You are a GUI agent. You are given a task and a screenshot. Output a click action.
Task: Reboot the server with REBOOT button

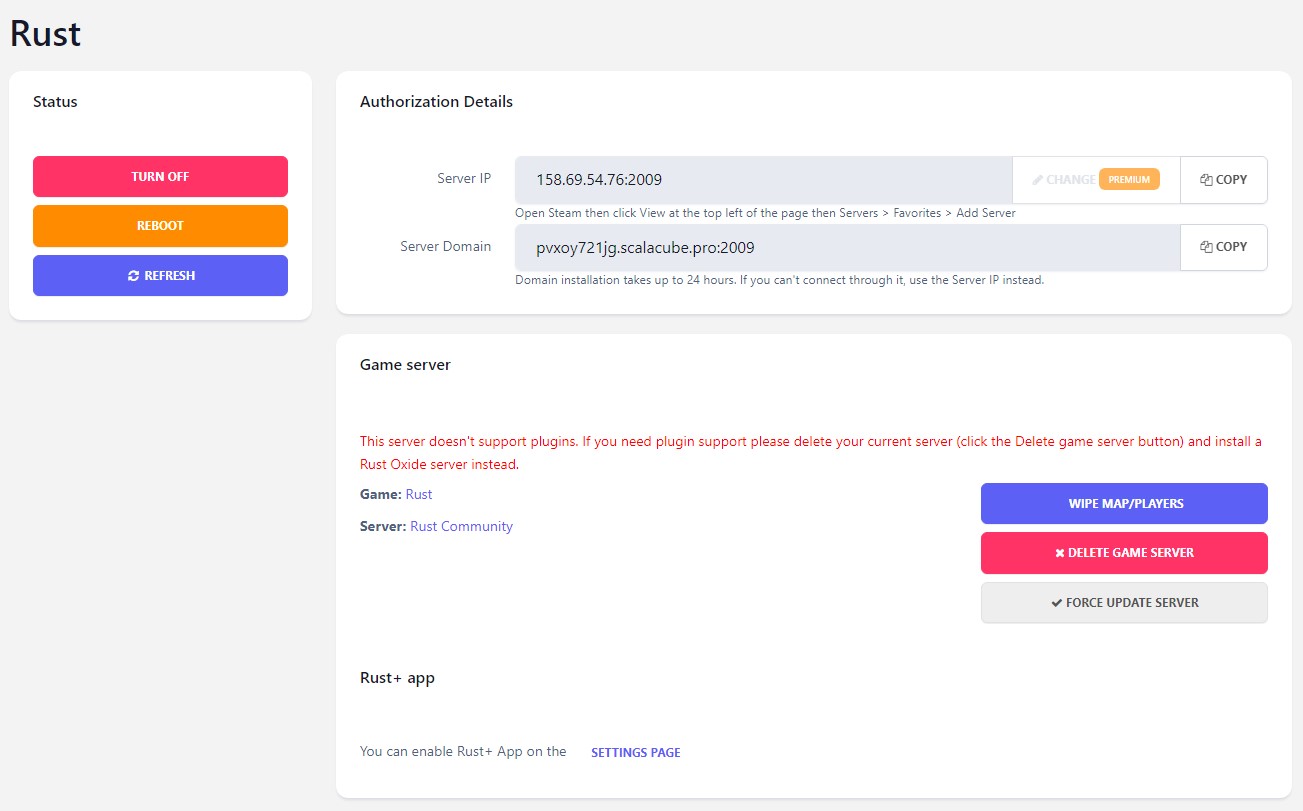point(160,226)
